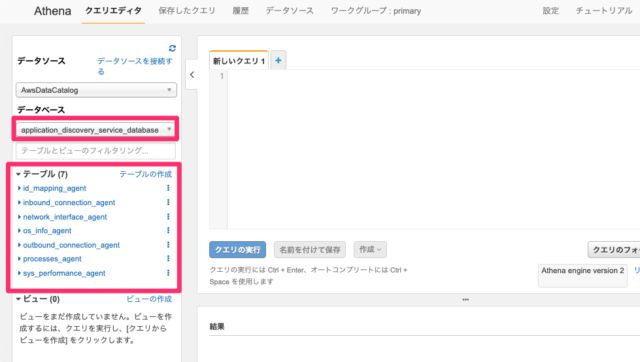Open ワークグループ : primary tab
This screenshot has height=362, width=640.
tap(376, 11)
